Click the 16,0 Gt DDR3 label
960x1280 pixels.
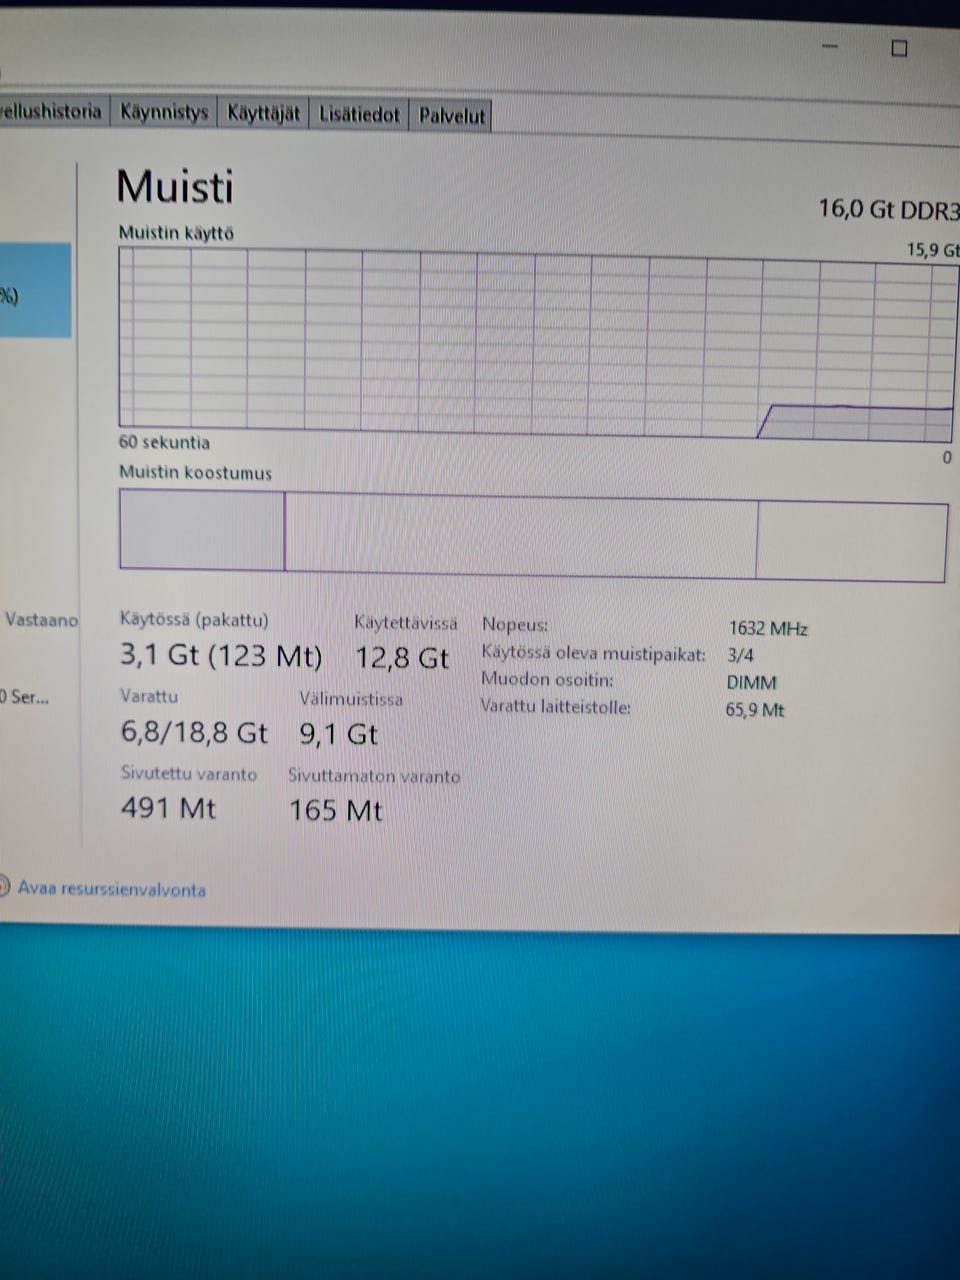pos(888,209)
